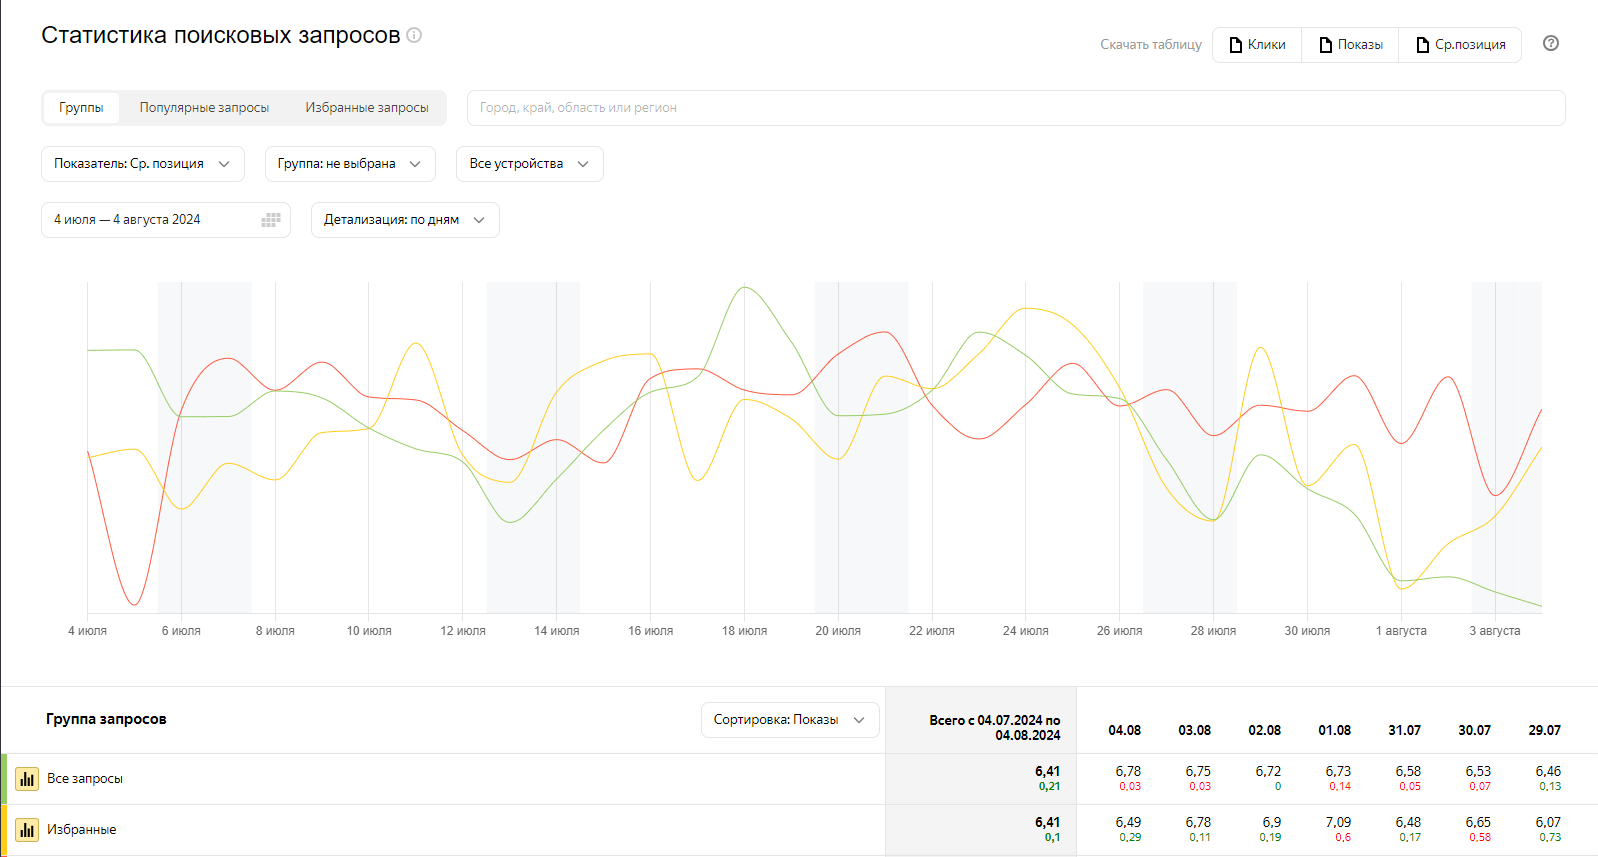Click the yellow color marker of Избранные row
This screenshot has width=1598, height=857.
(4, 830)
